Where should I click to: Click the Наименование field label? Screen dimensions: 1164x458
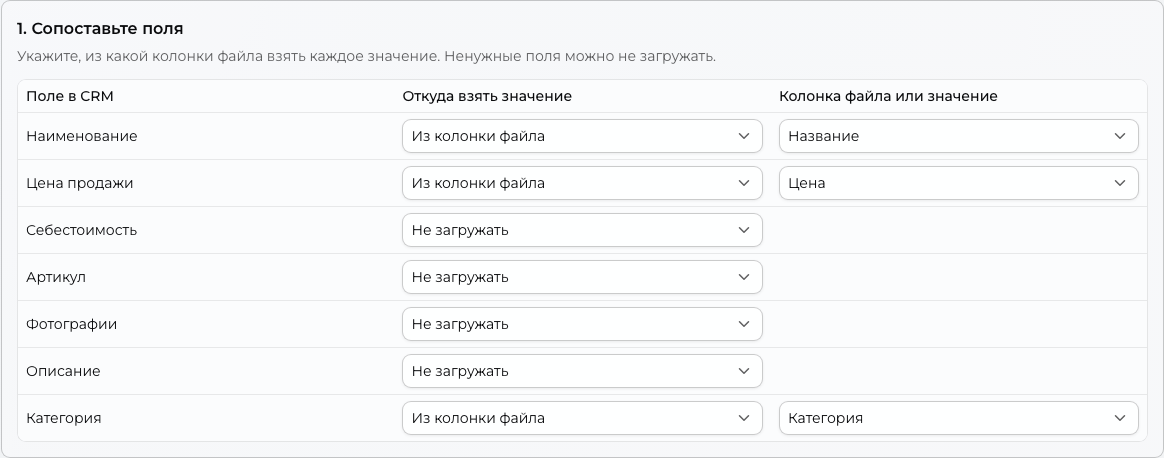(x=82, y=137)
